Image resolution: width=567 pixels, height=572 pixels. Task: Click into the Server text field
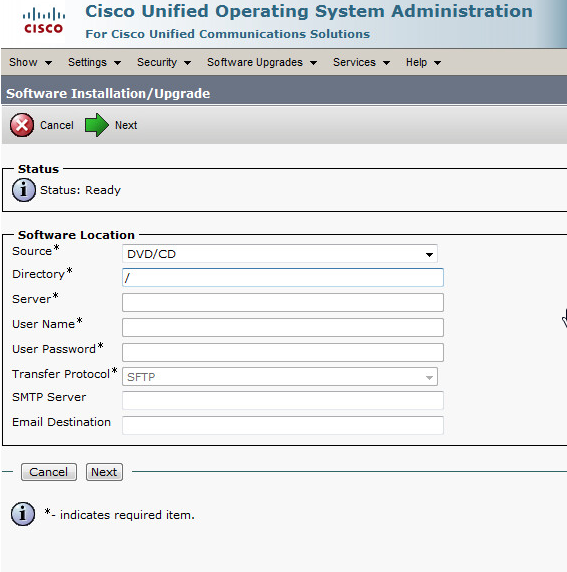coord(283,302)
